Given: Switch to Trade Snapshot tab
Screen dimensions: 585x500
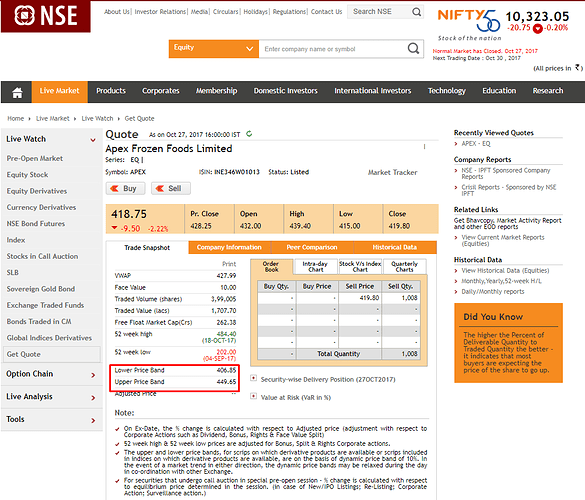Looking at the screenshot, I should [x=147, y=248].
